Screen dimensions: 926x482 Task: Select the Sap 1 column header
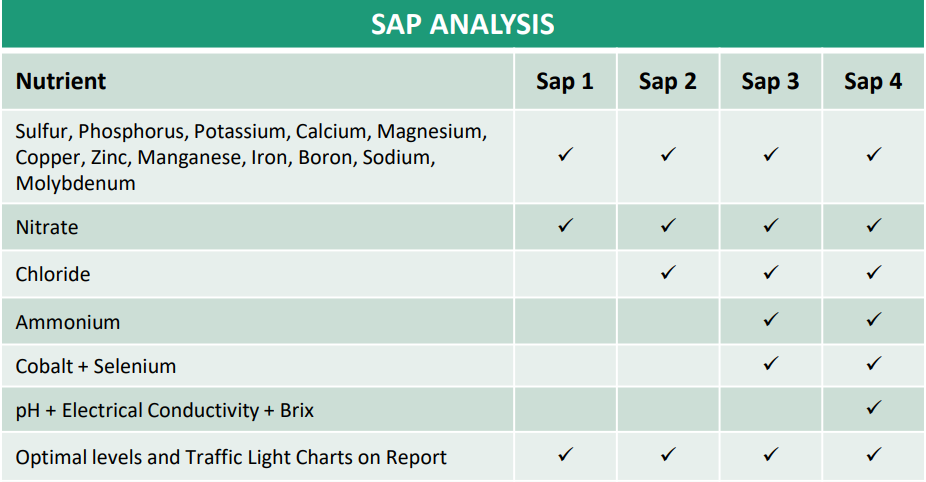[x=565, y=82]
